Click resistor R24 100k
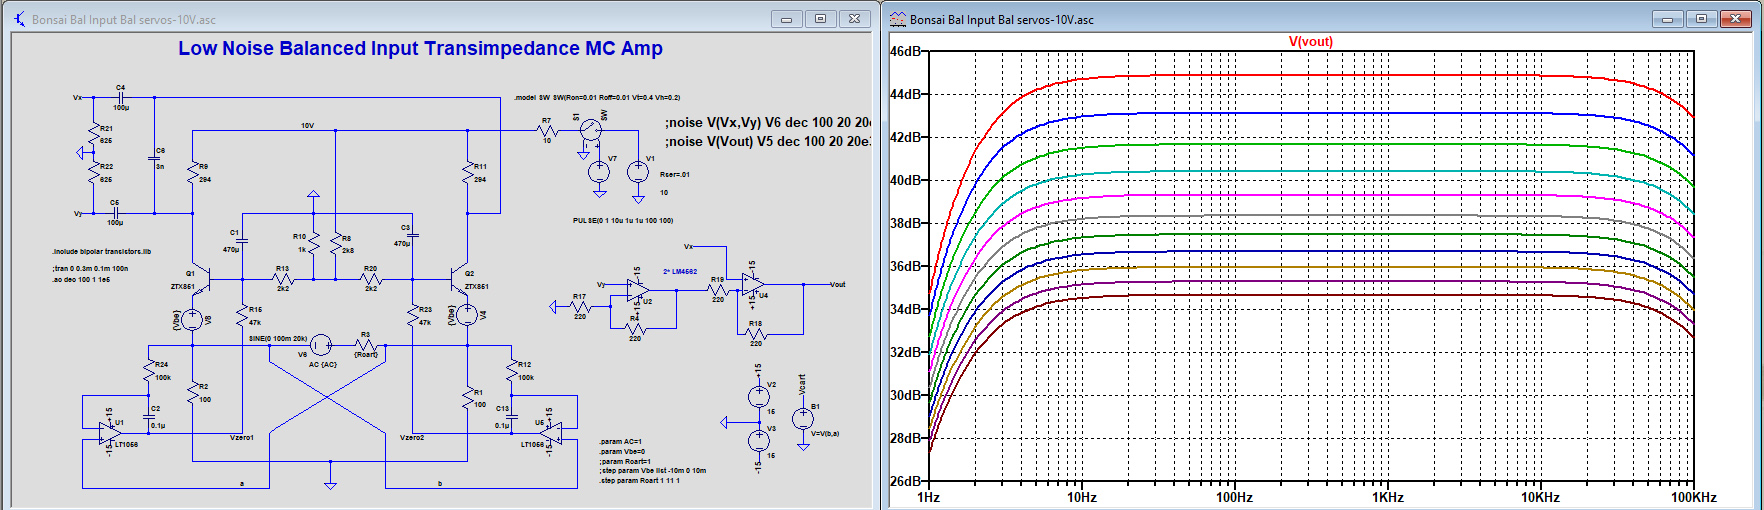This screenshot has width=1764, height=510. pos(148,371)
